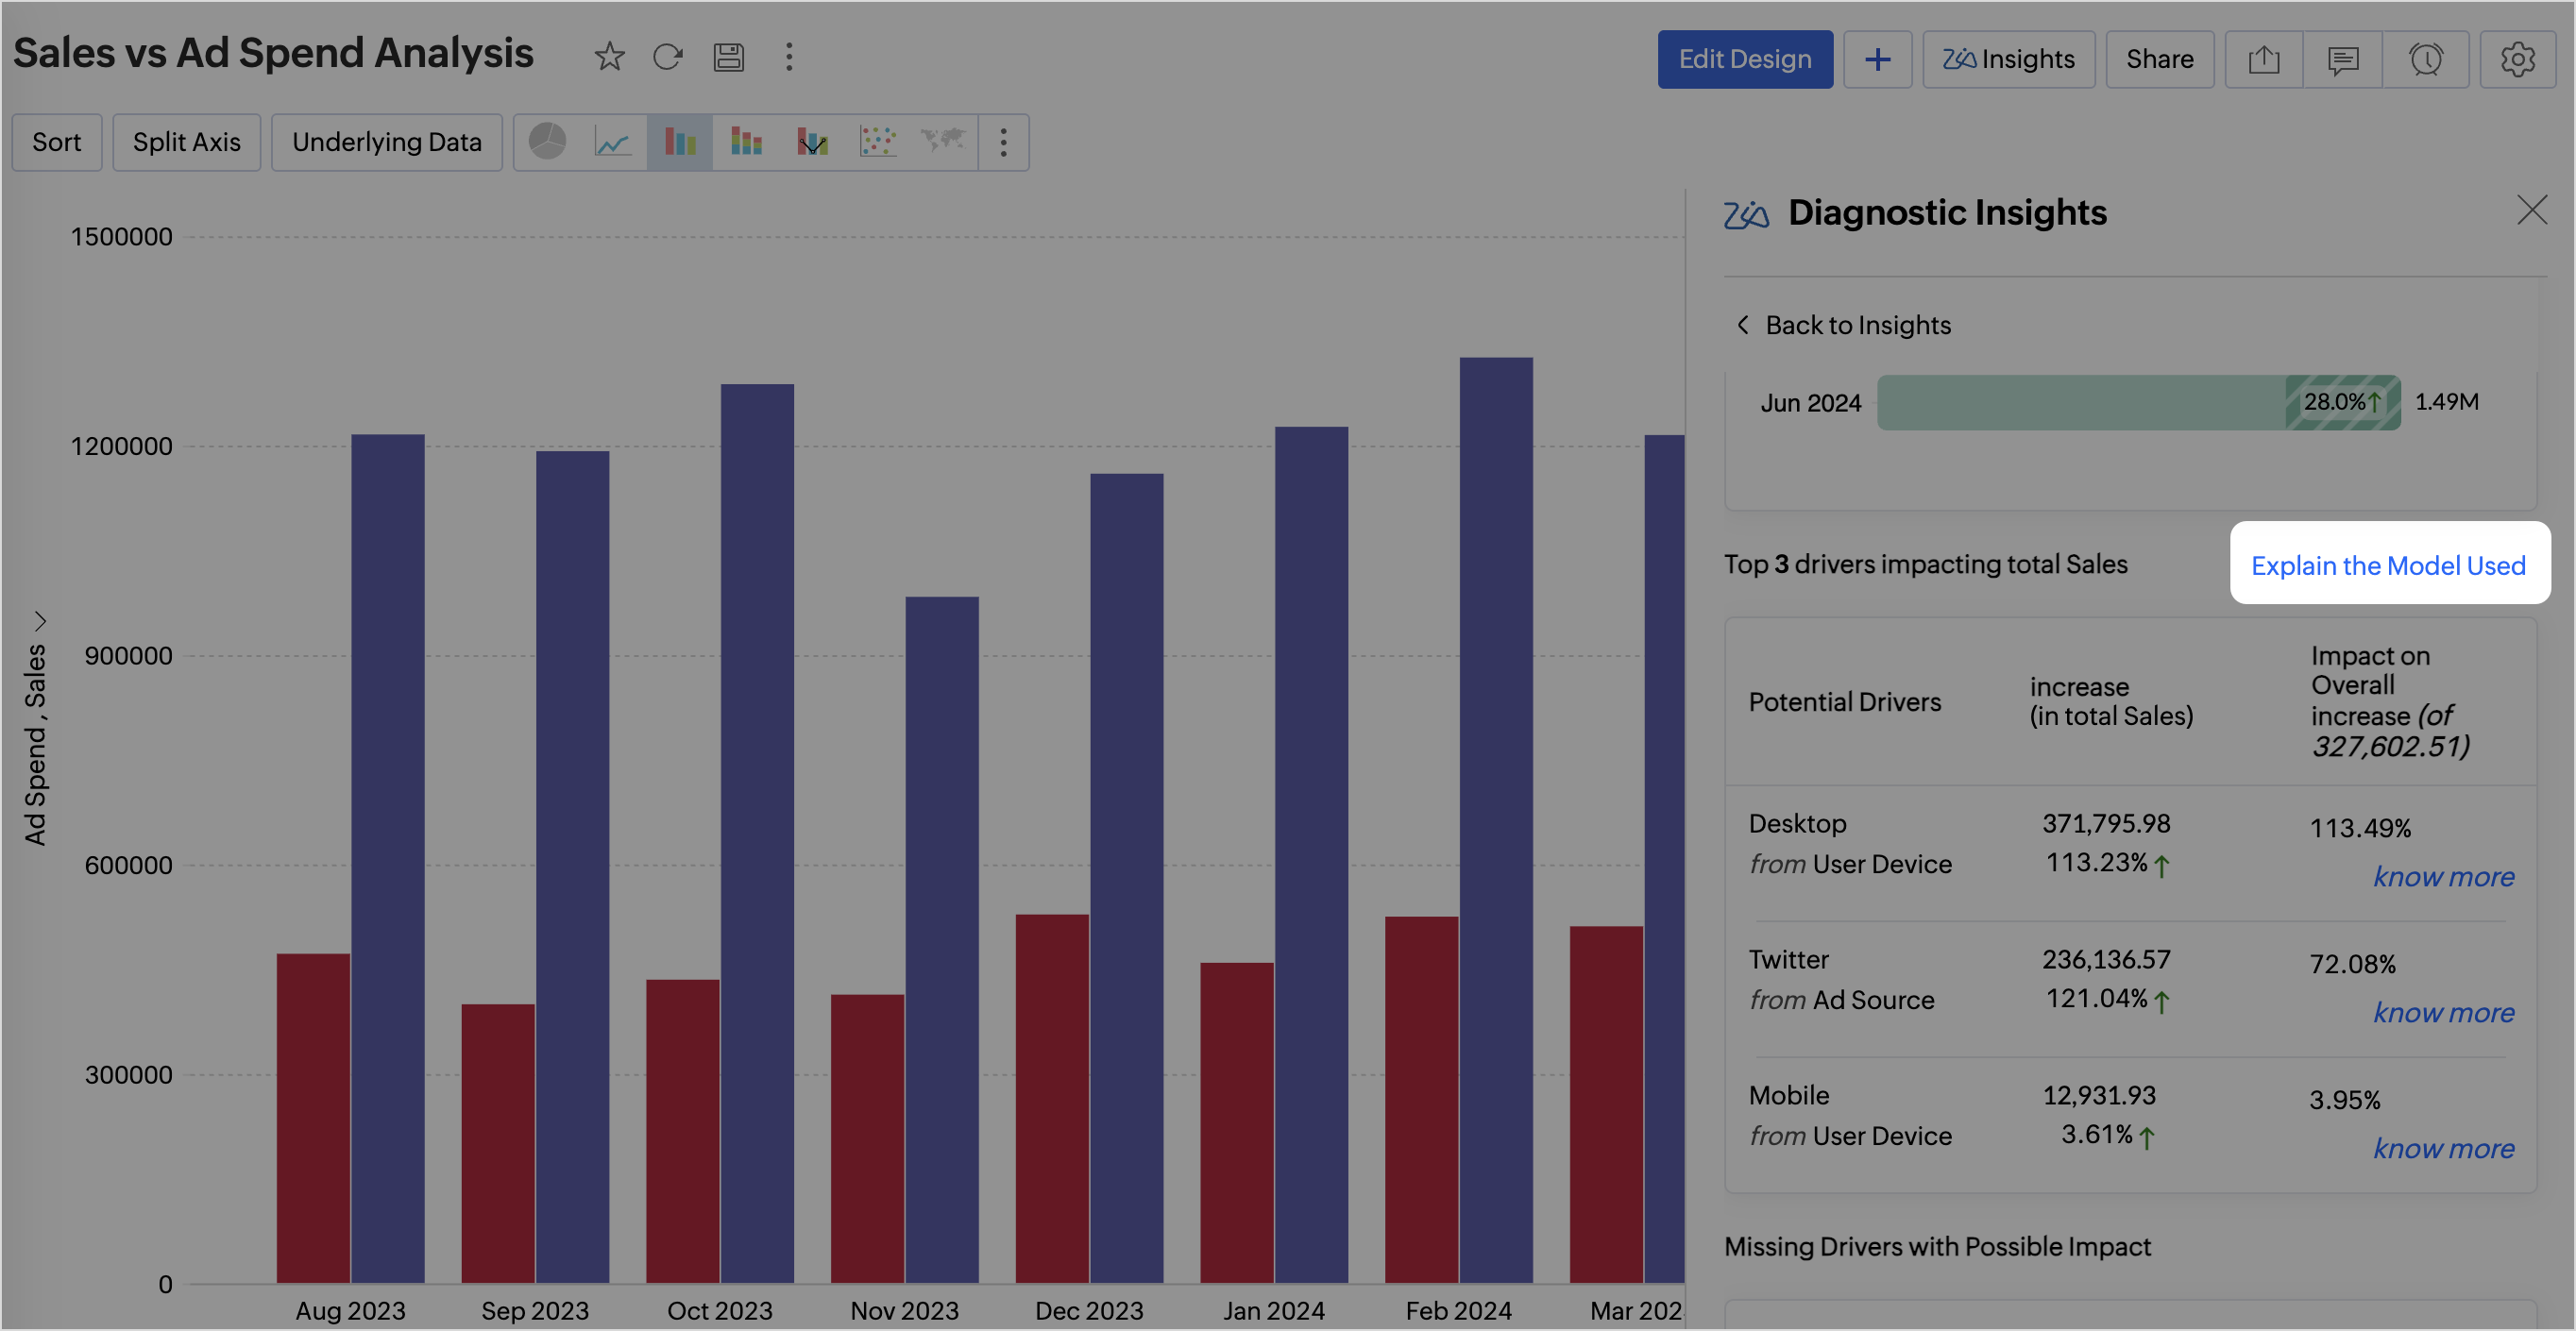Switch to the line chart type icon
This screenshot has height=1331, width=2576.
pos(612,142)
